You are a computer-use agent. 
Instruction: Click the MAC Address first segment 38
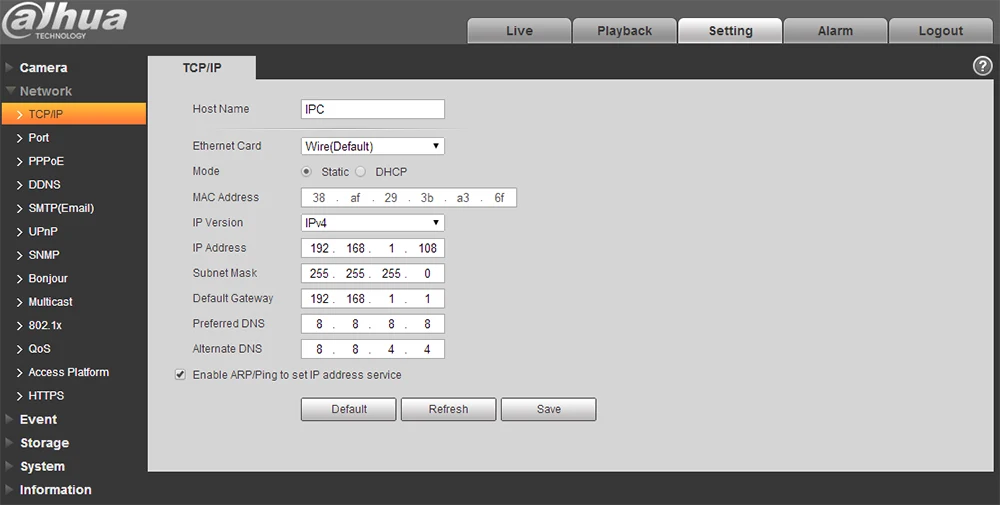[x=319, y=198]
